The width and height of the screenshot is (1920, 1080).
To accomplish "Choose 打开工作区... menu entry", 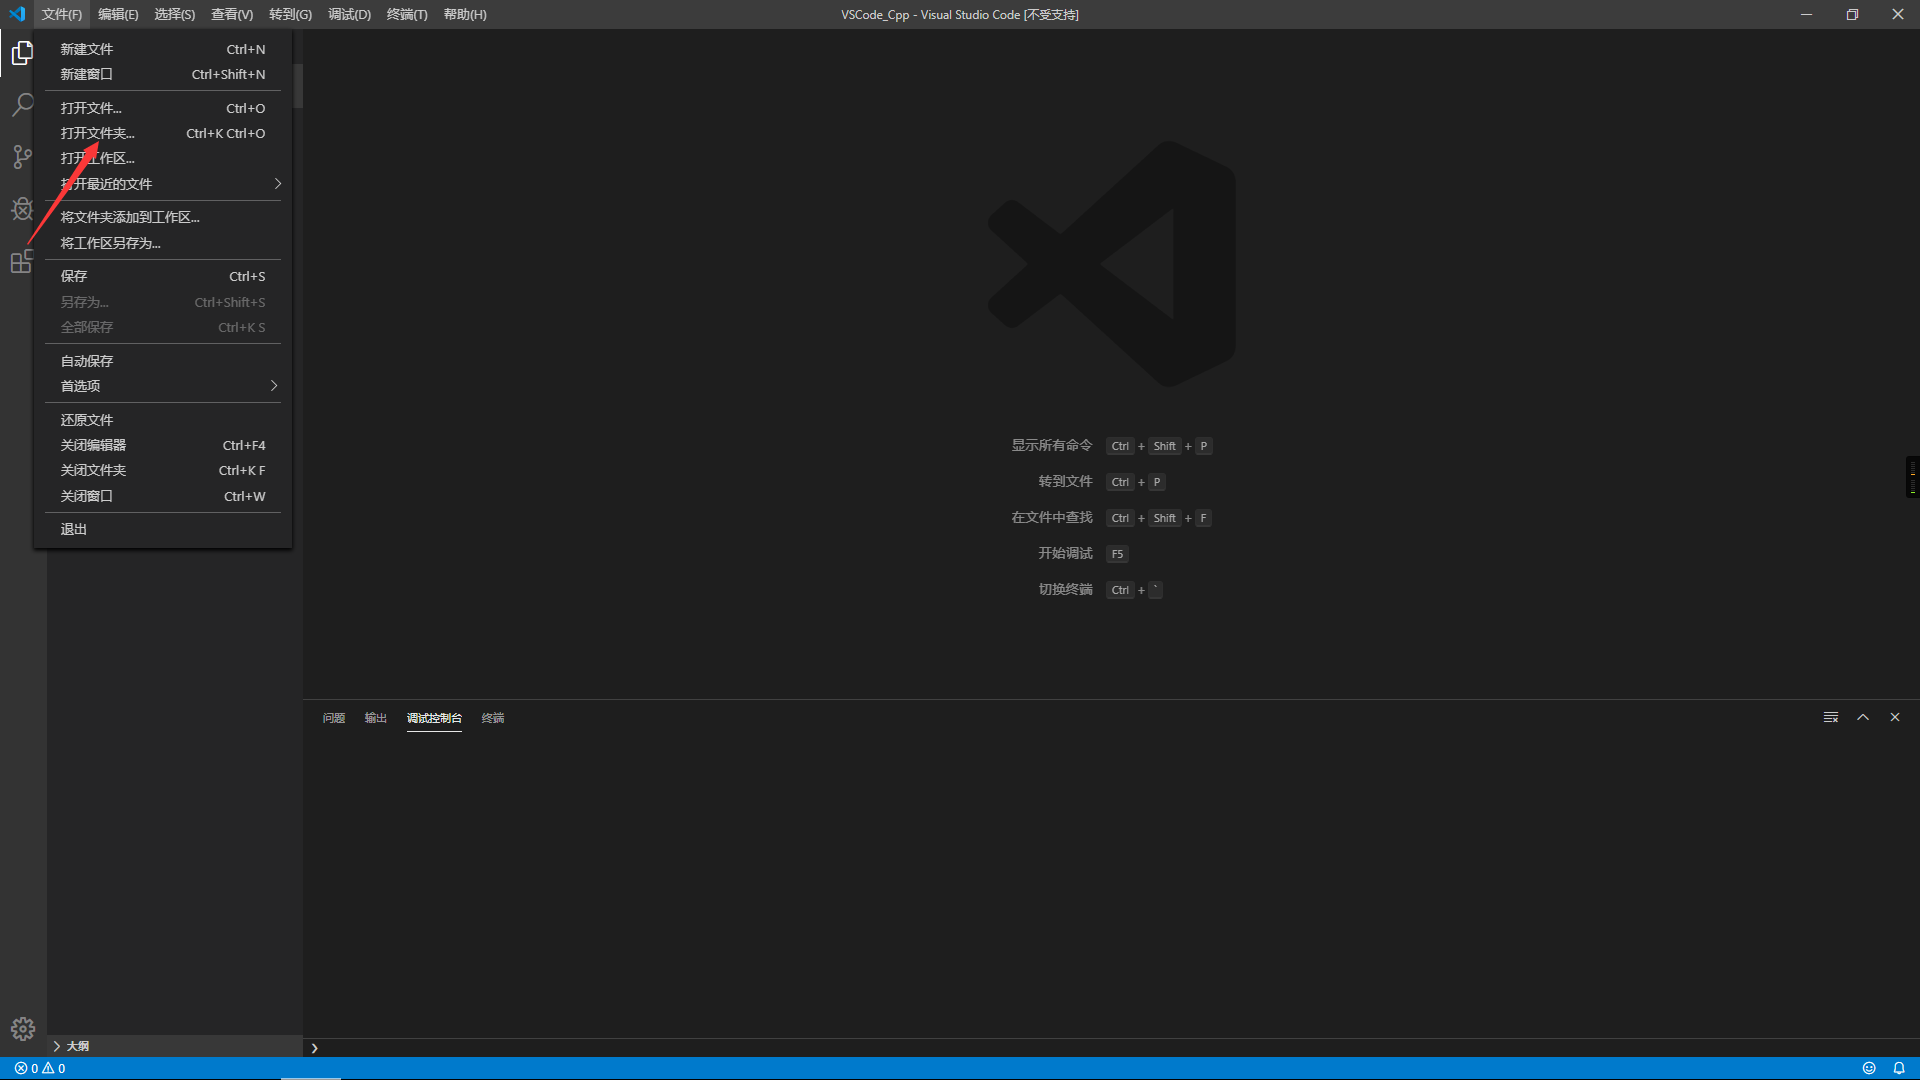I will pyautogui.click(x=163, y=158).
